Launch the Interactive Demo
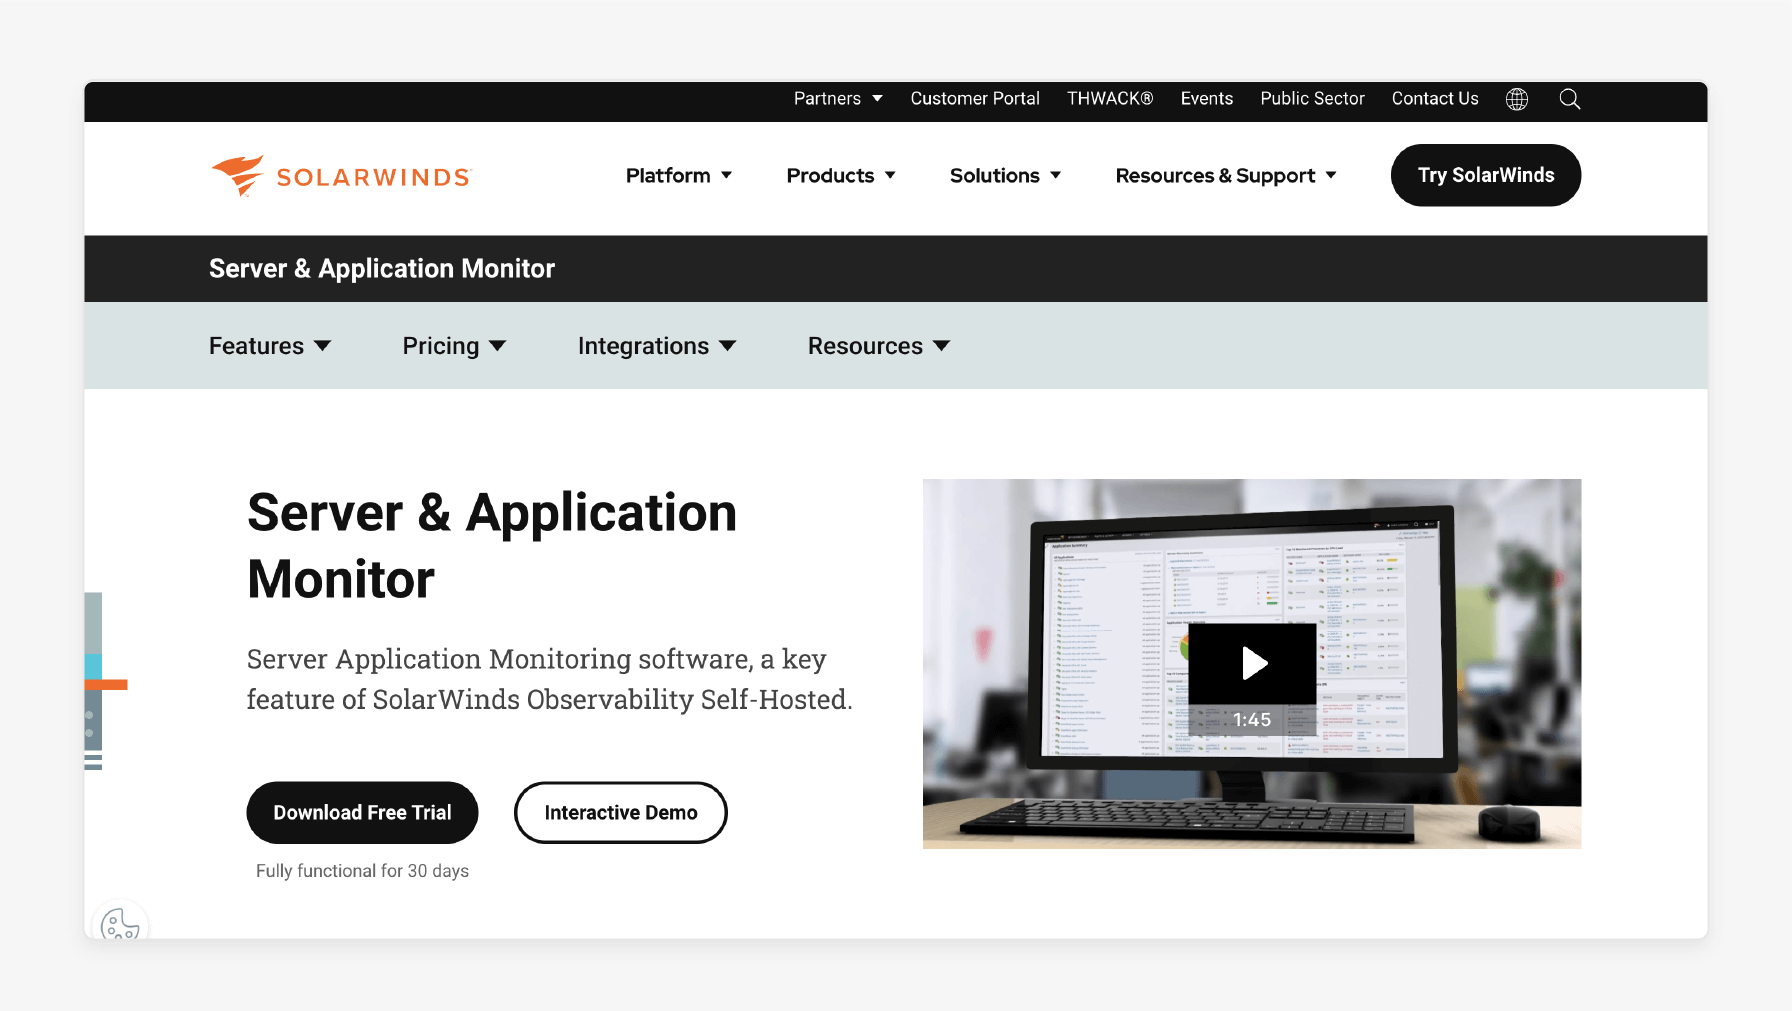 click(x=621, y=813)
